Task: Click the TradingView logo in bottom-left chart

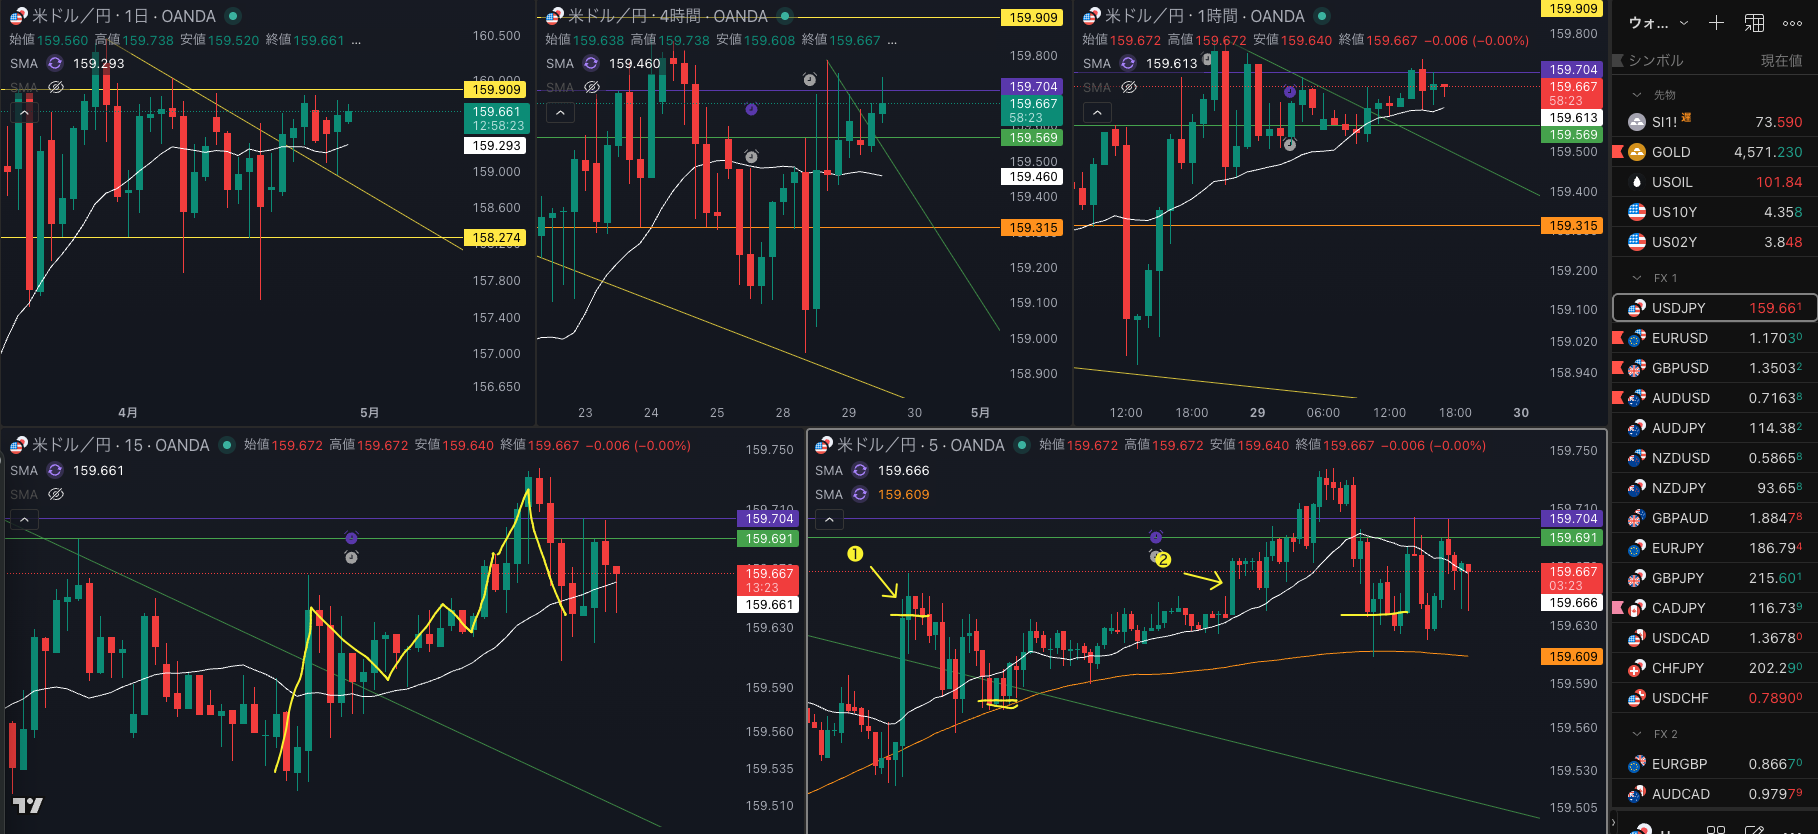Action: [x=27, y=805]
